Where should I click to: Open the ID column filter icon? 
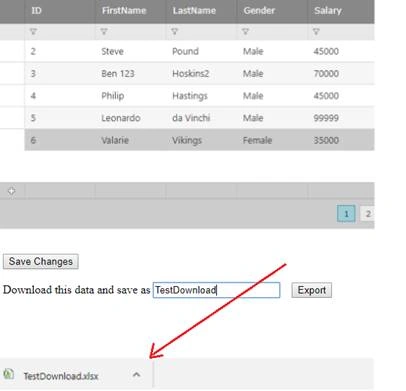click(33, 32)
